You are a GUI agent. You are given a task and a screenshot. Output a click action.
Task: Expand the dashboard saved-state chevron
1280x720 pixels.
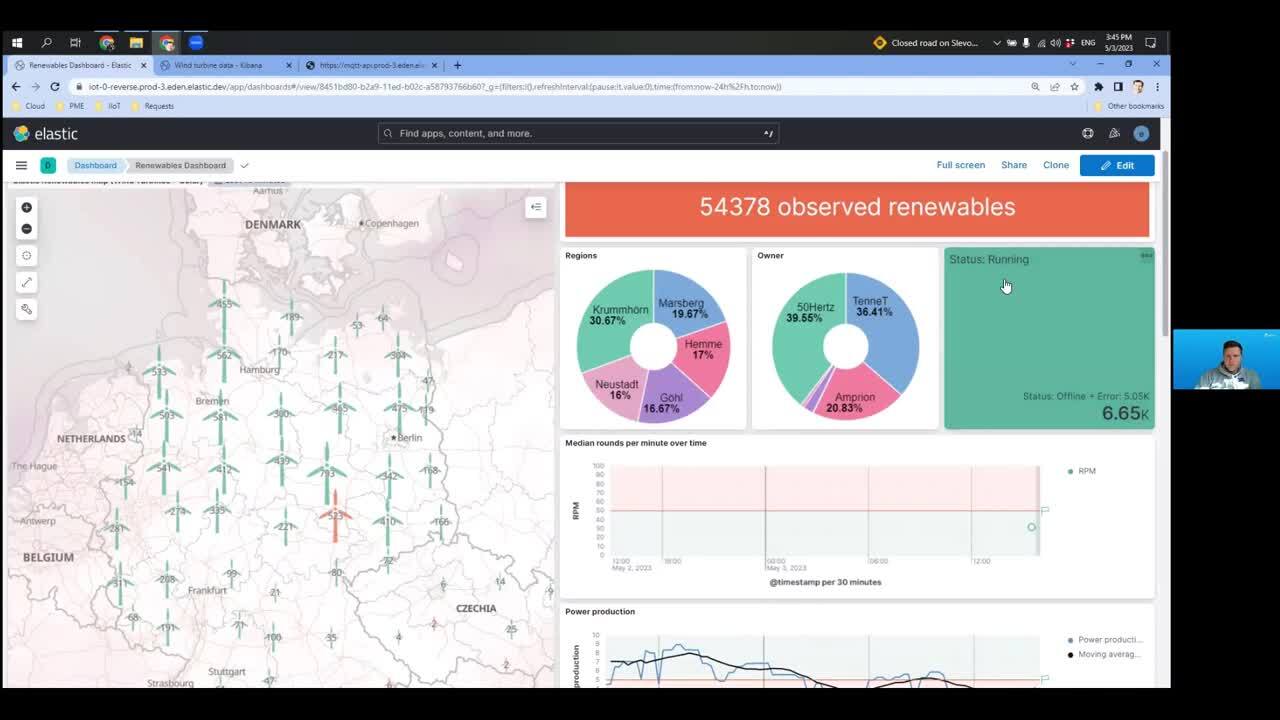(244, 165)
